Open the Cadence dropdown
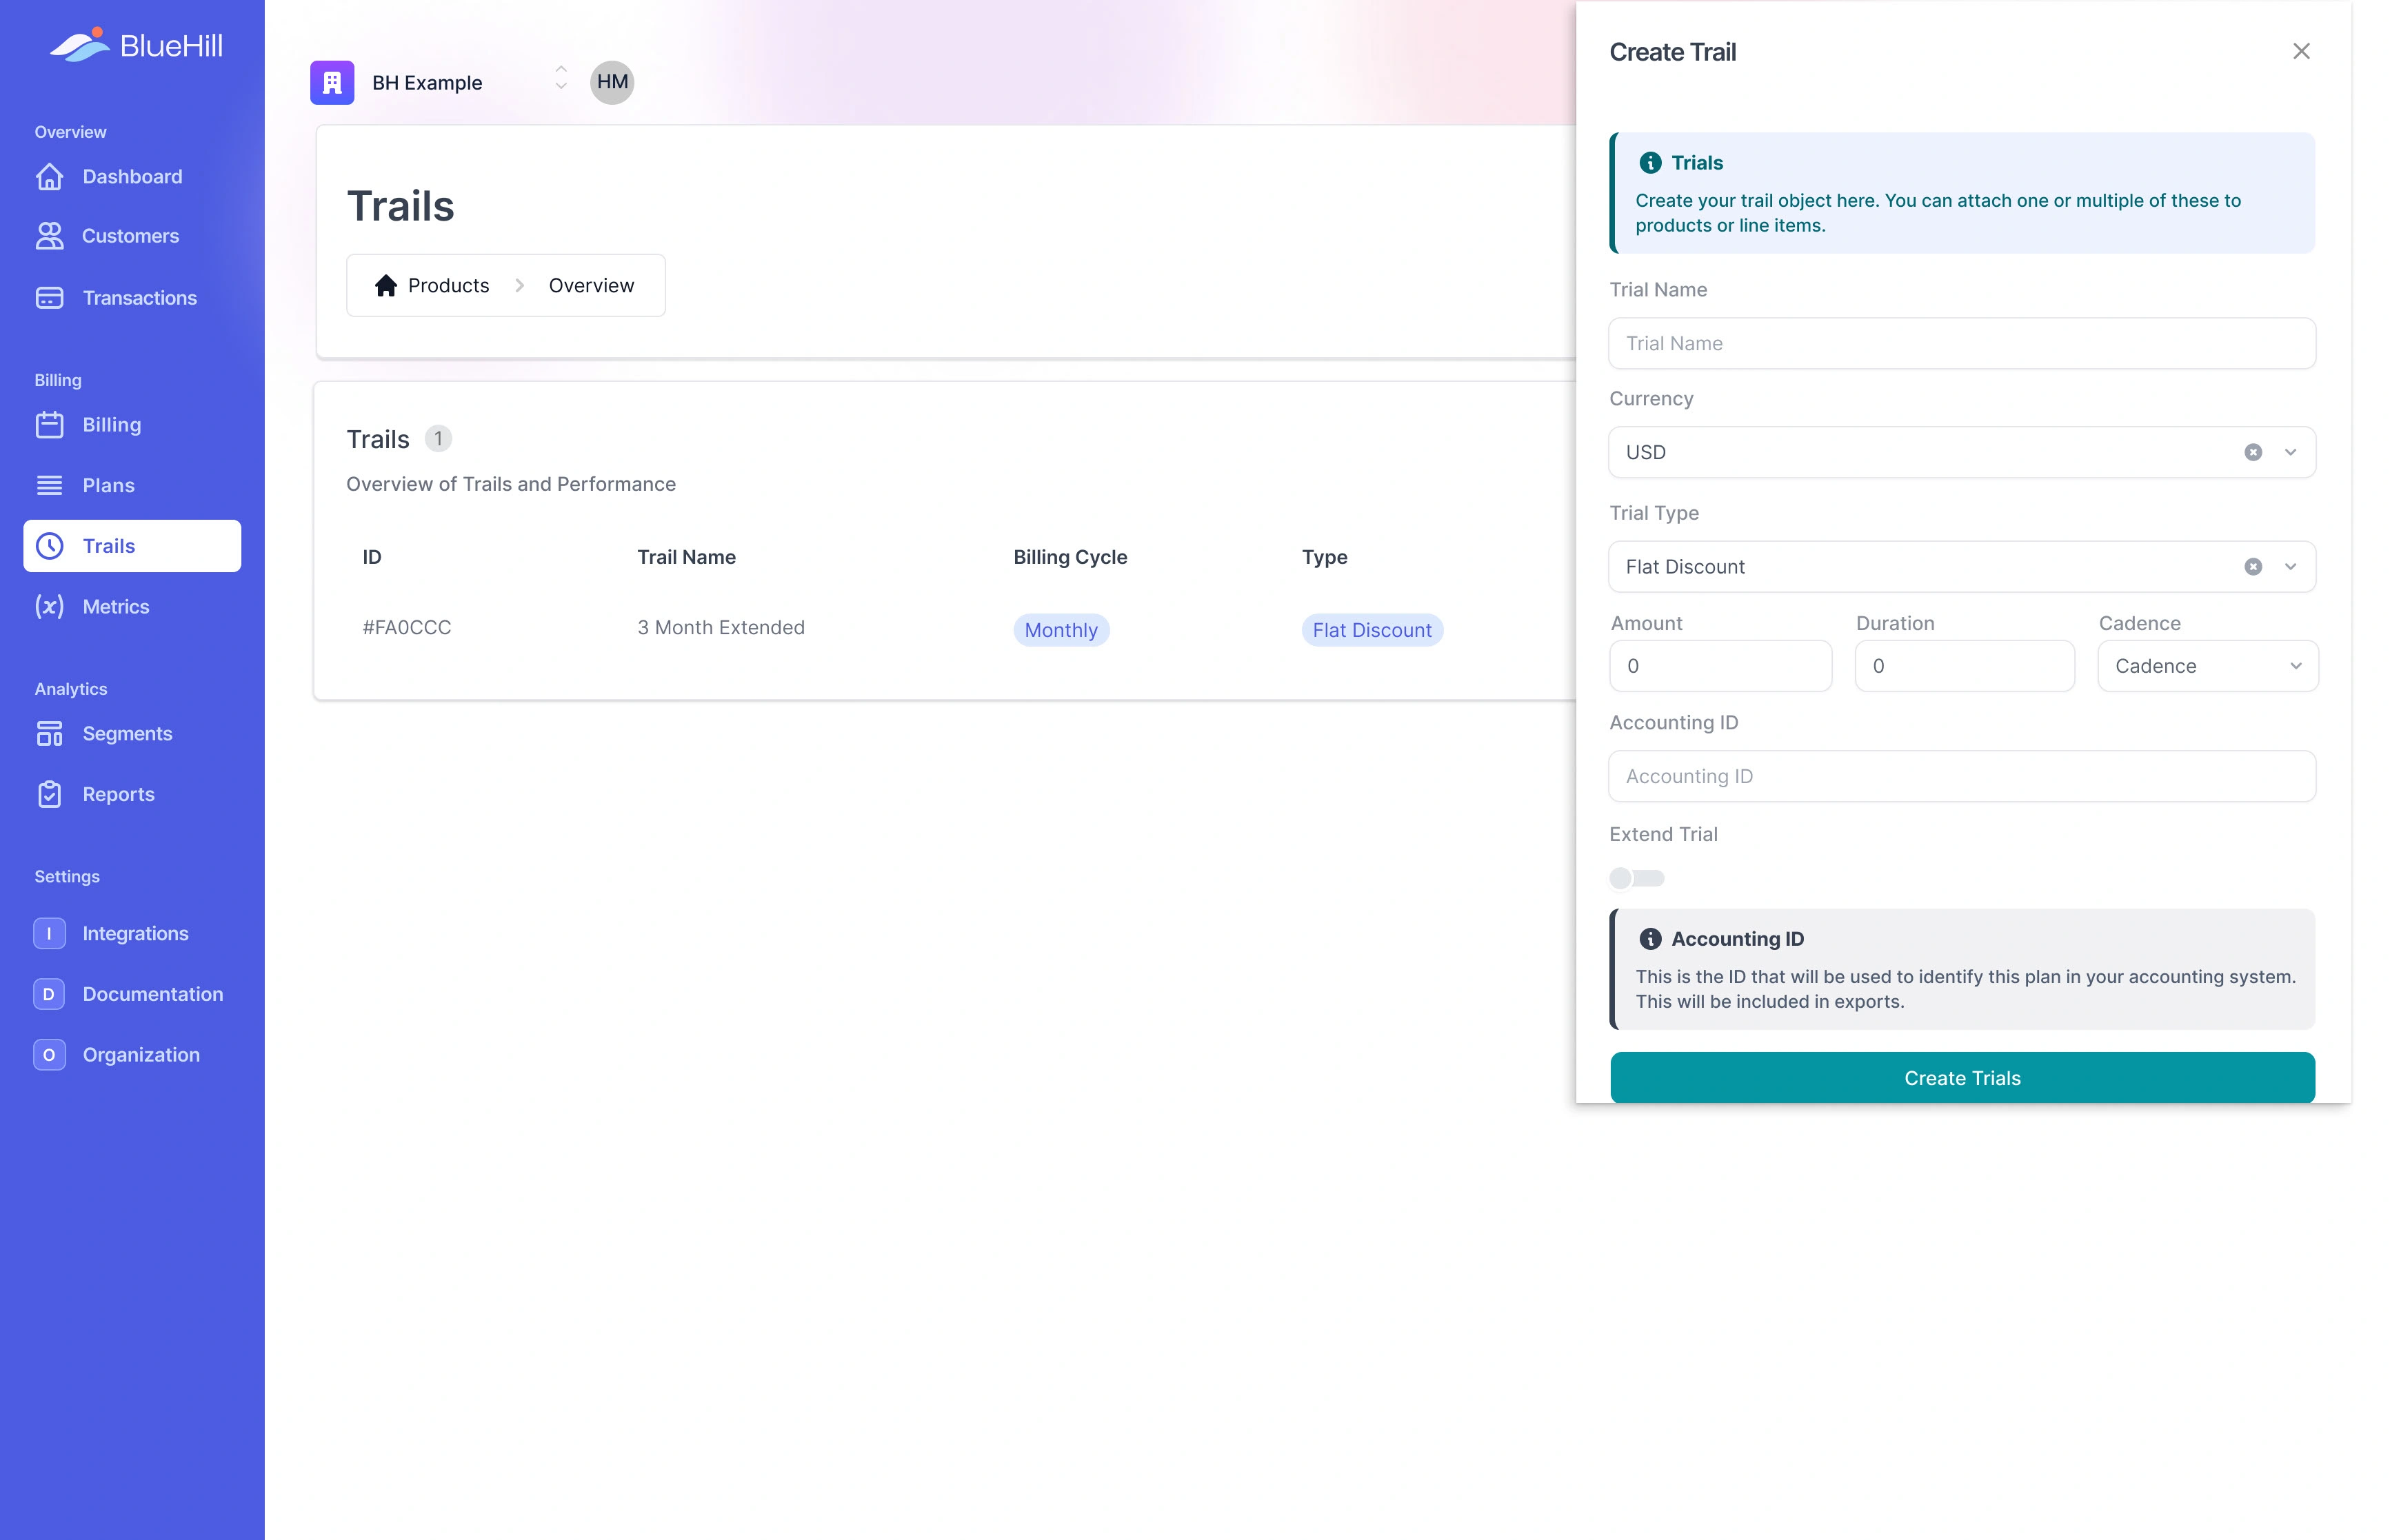 2208,666
